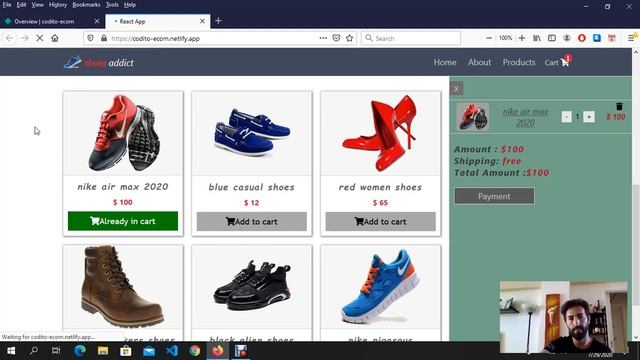640x360 pixels.
Task: Toggle the sidebar view icon
Action: pyautogui.click(x=552, y=38)
